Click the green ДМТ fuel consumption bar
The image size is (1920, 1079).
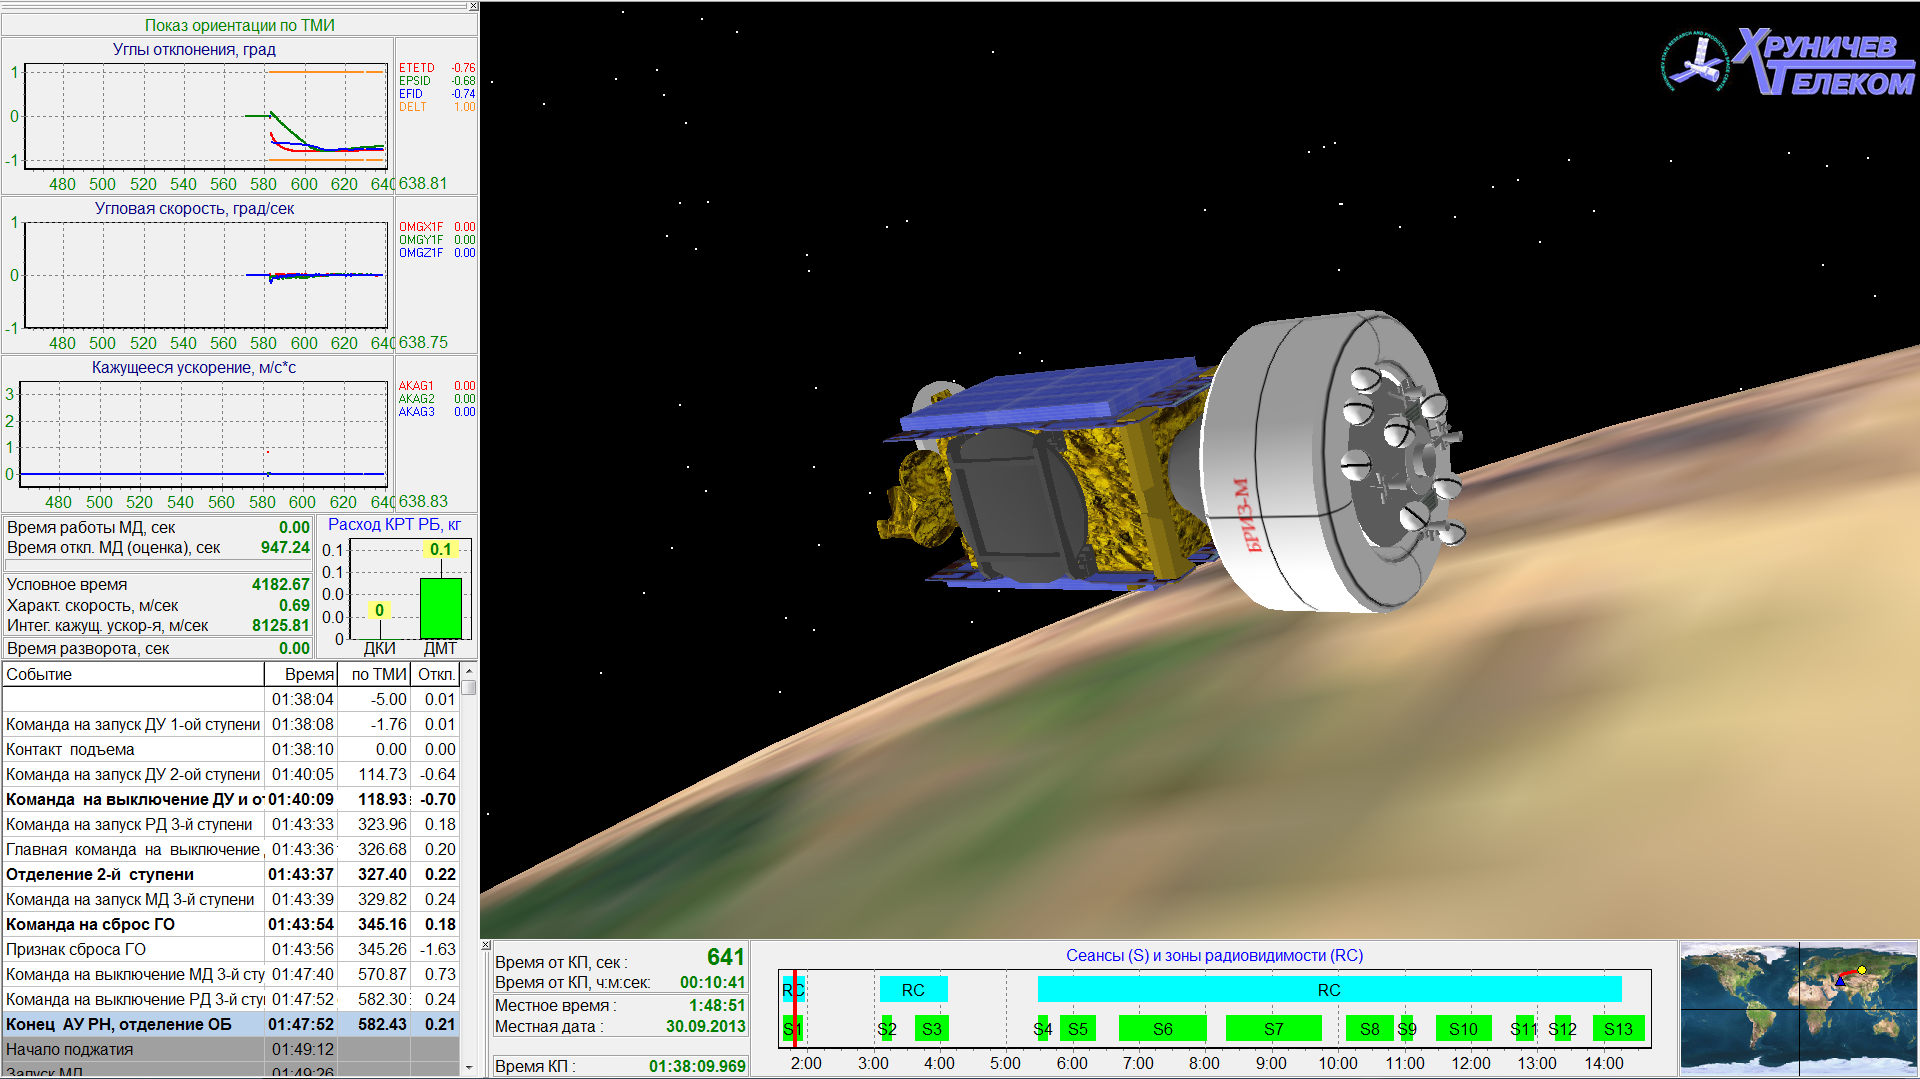[x=440, y=608]
